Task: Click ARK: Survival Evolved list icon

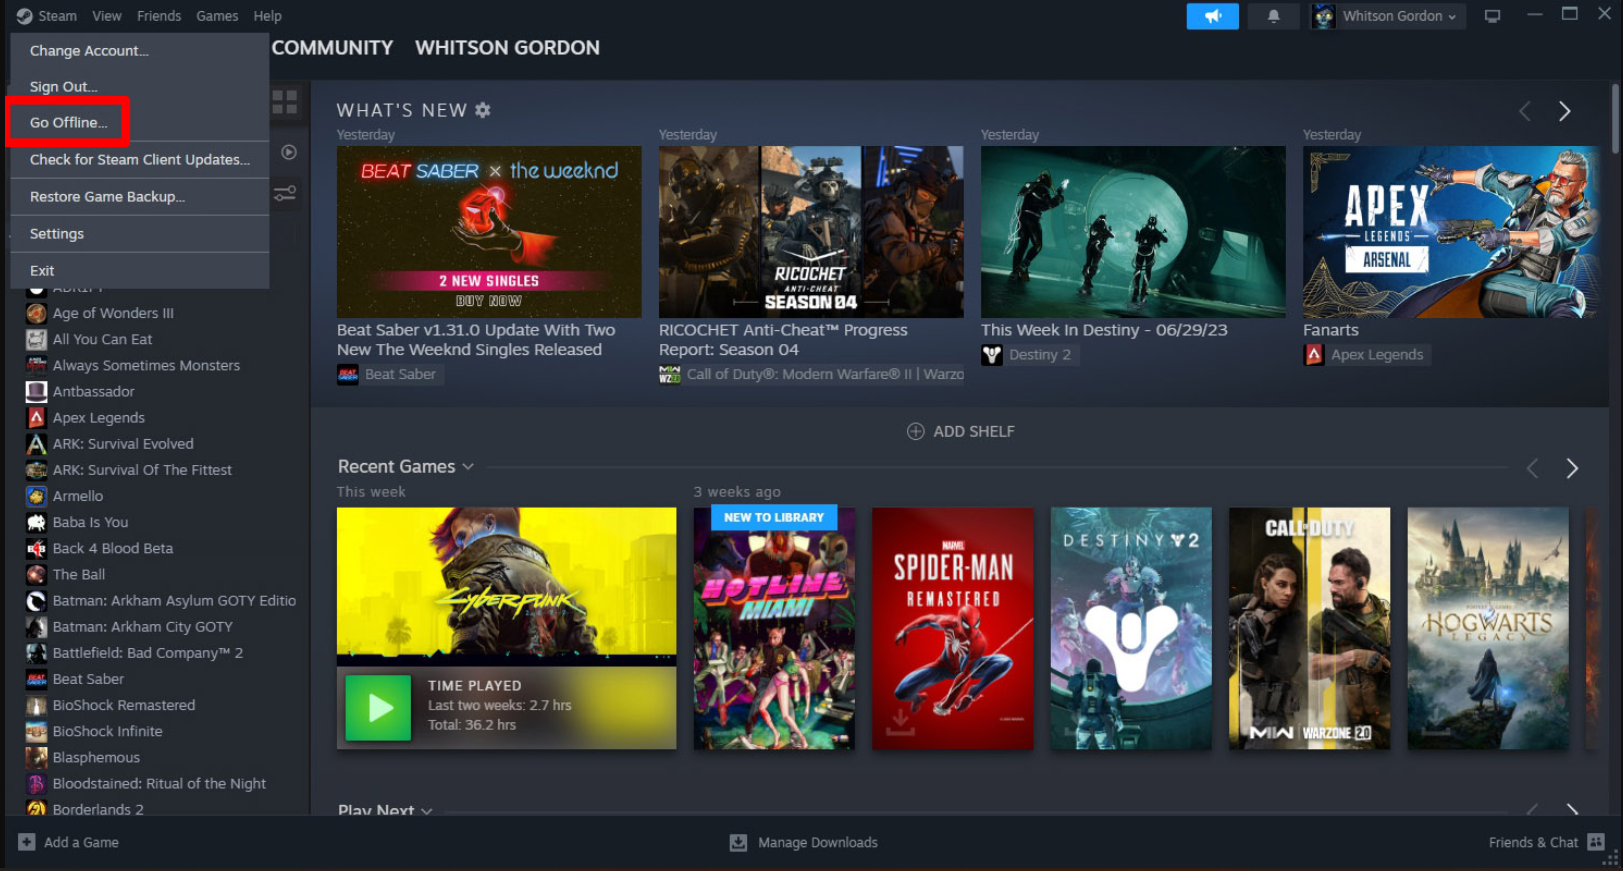Action: coord(36,443)
